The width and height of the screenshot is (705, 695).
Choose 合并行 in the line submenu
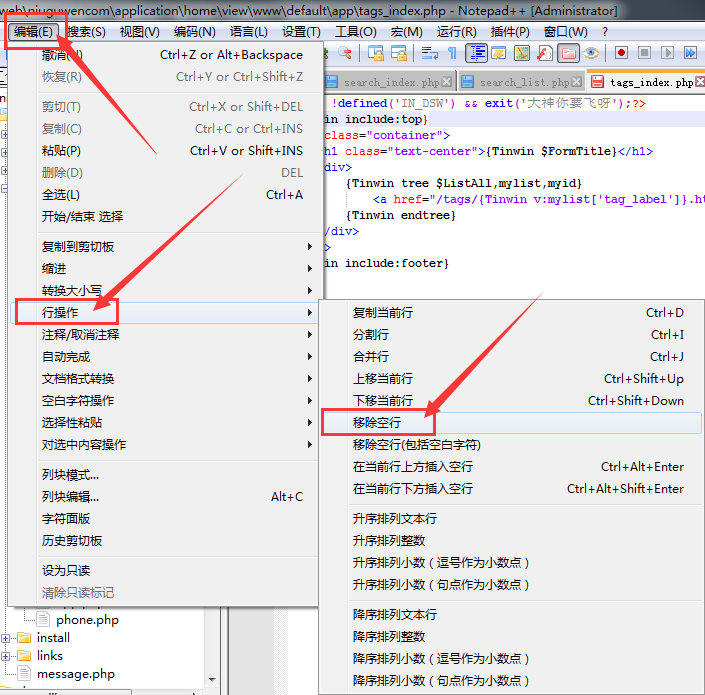[512, 356]
